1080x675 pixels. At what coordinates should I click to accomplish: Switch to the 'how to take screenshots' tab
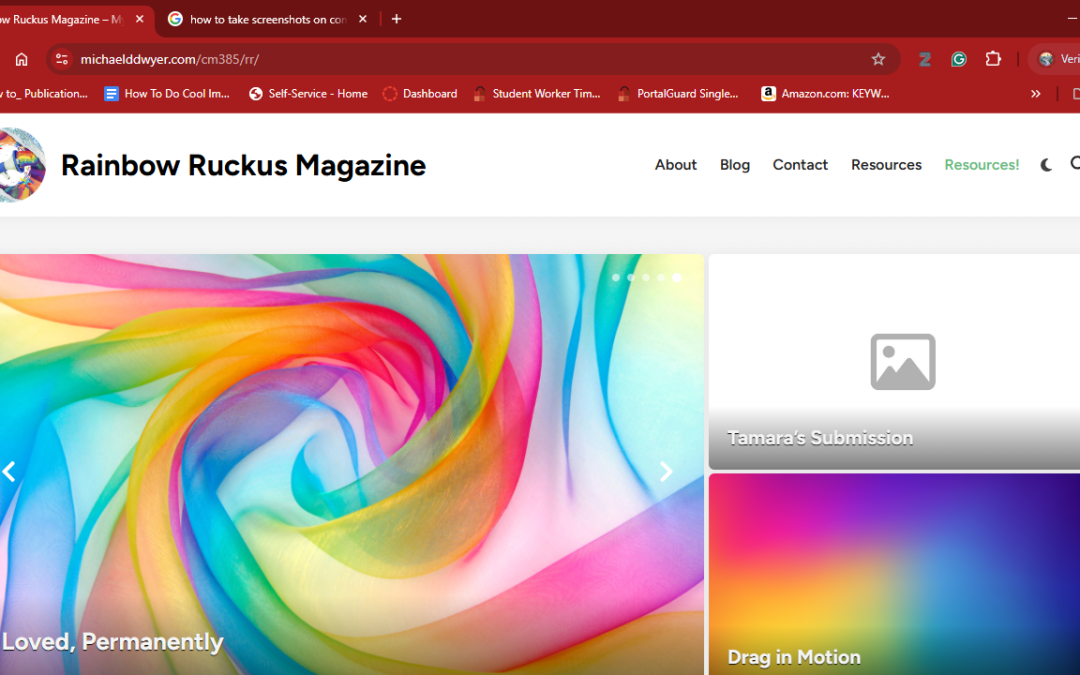267,19
